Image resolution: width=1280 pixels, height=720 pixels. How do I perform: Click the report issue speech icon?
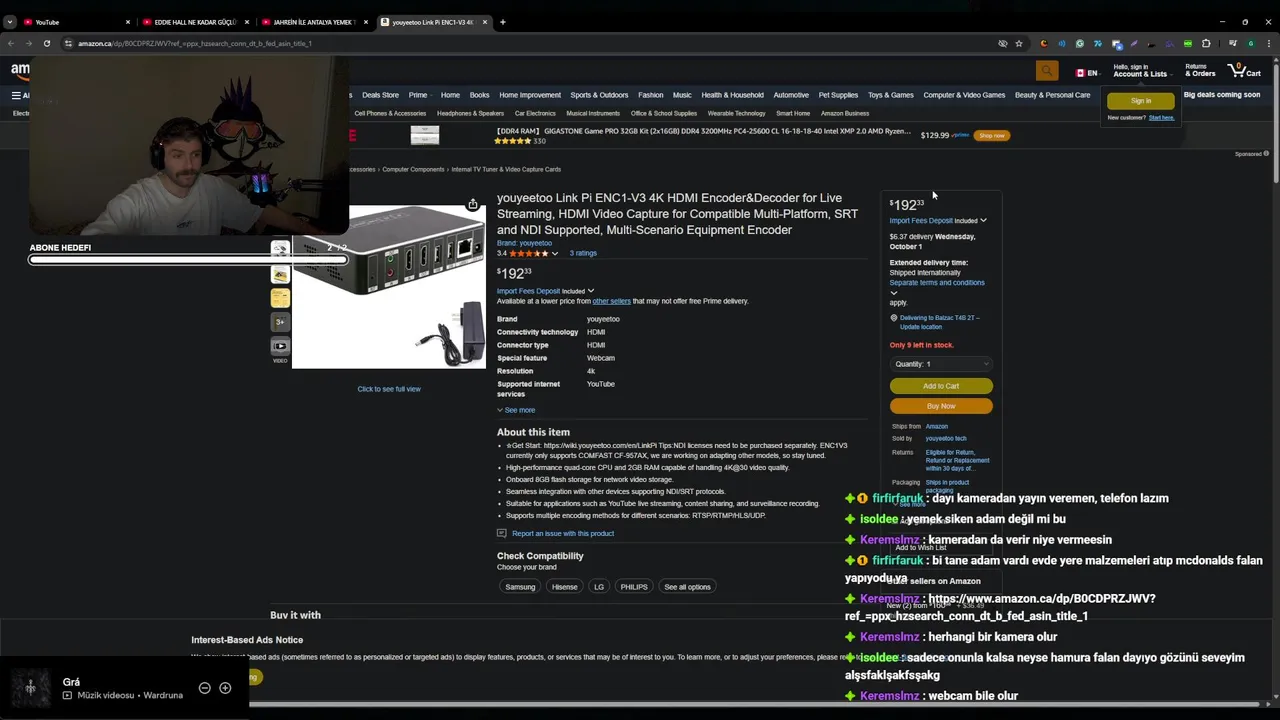click(x=502, y=533)
